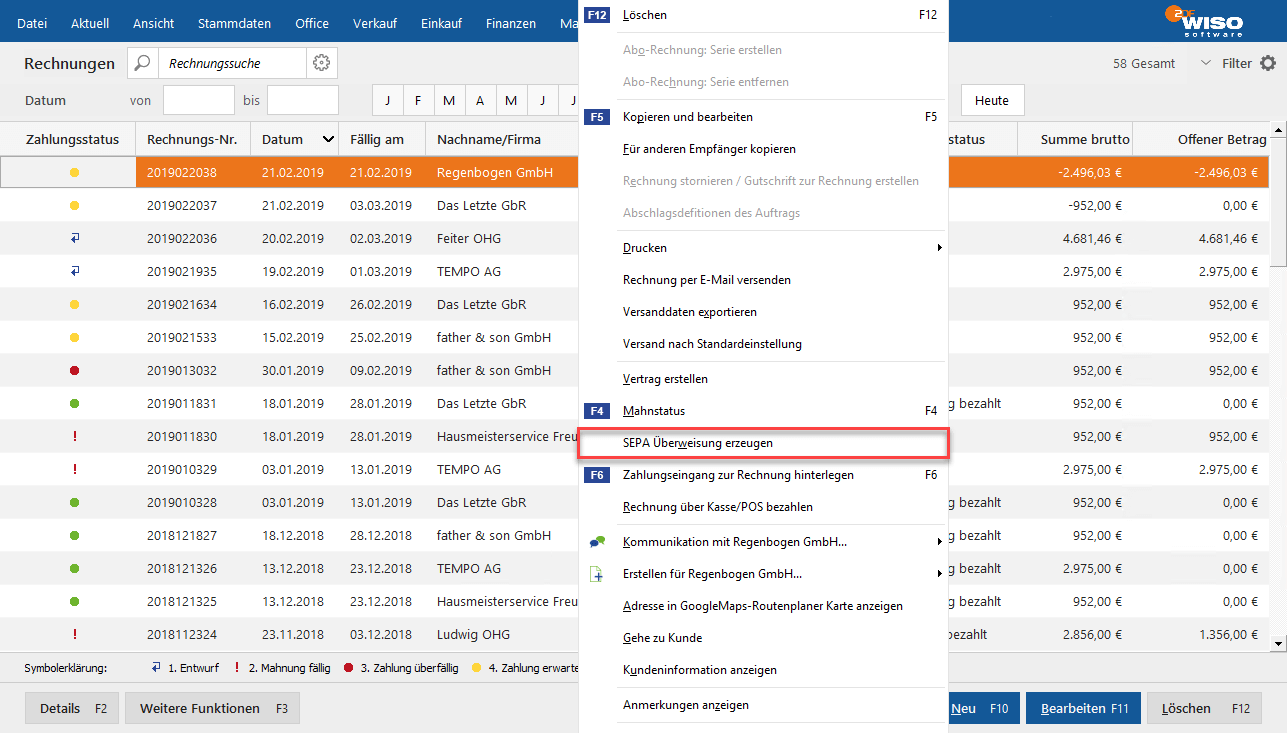
Task: Click the F6 key badge in the menu
Action: click(597, 475)
